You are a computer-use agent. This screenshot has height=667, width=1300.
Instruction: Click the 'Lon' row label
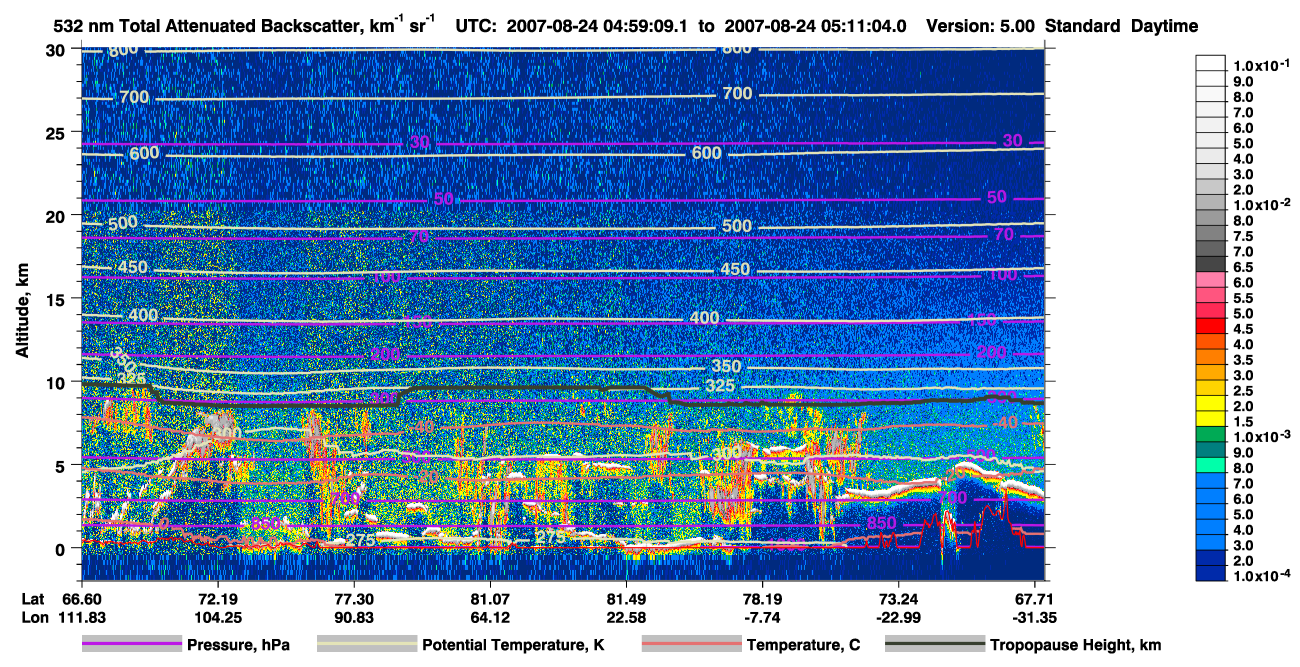click(33, 616)
